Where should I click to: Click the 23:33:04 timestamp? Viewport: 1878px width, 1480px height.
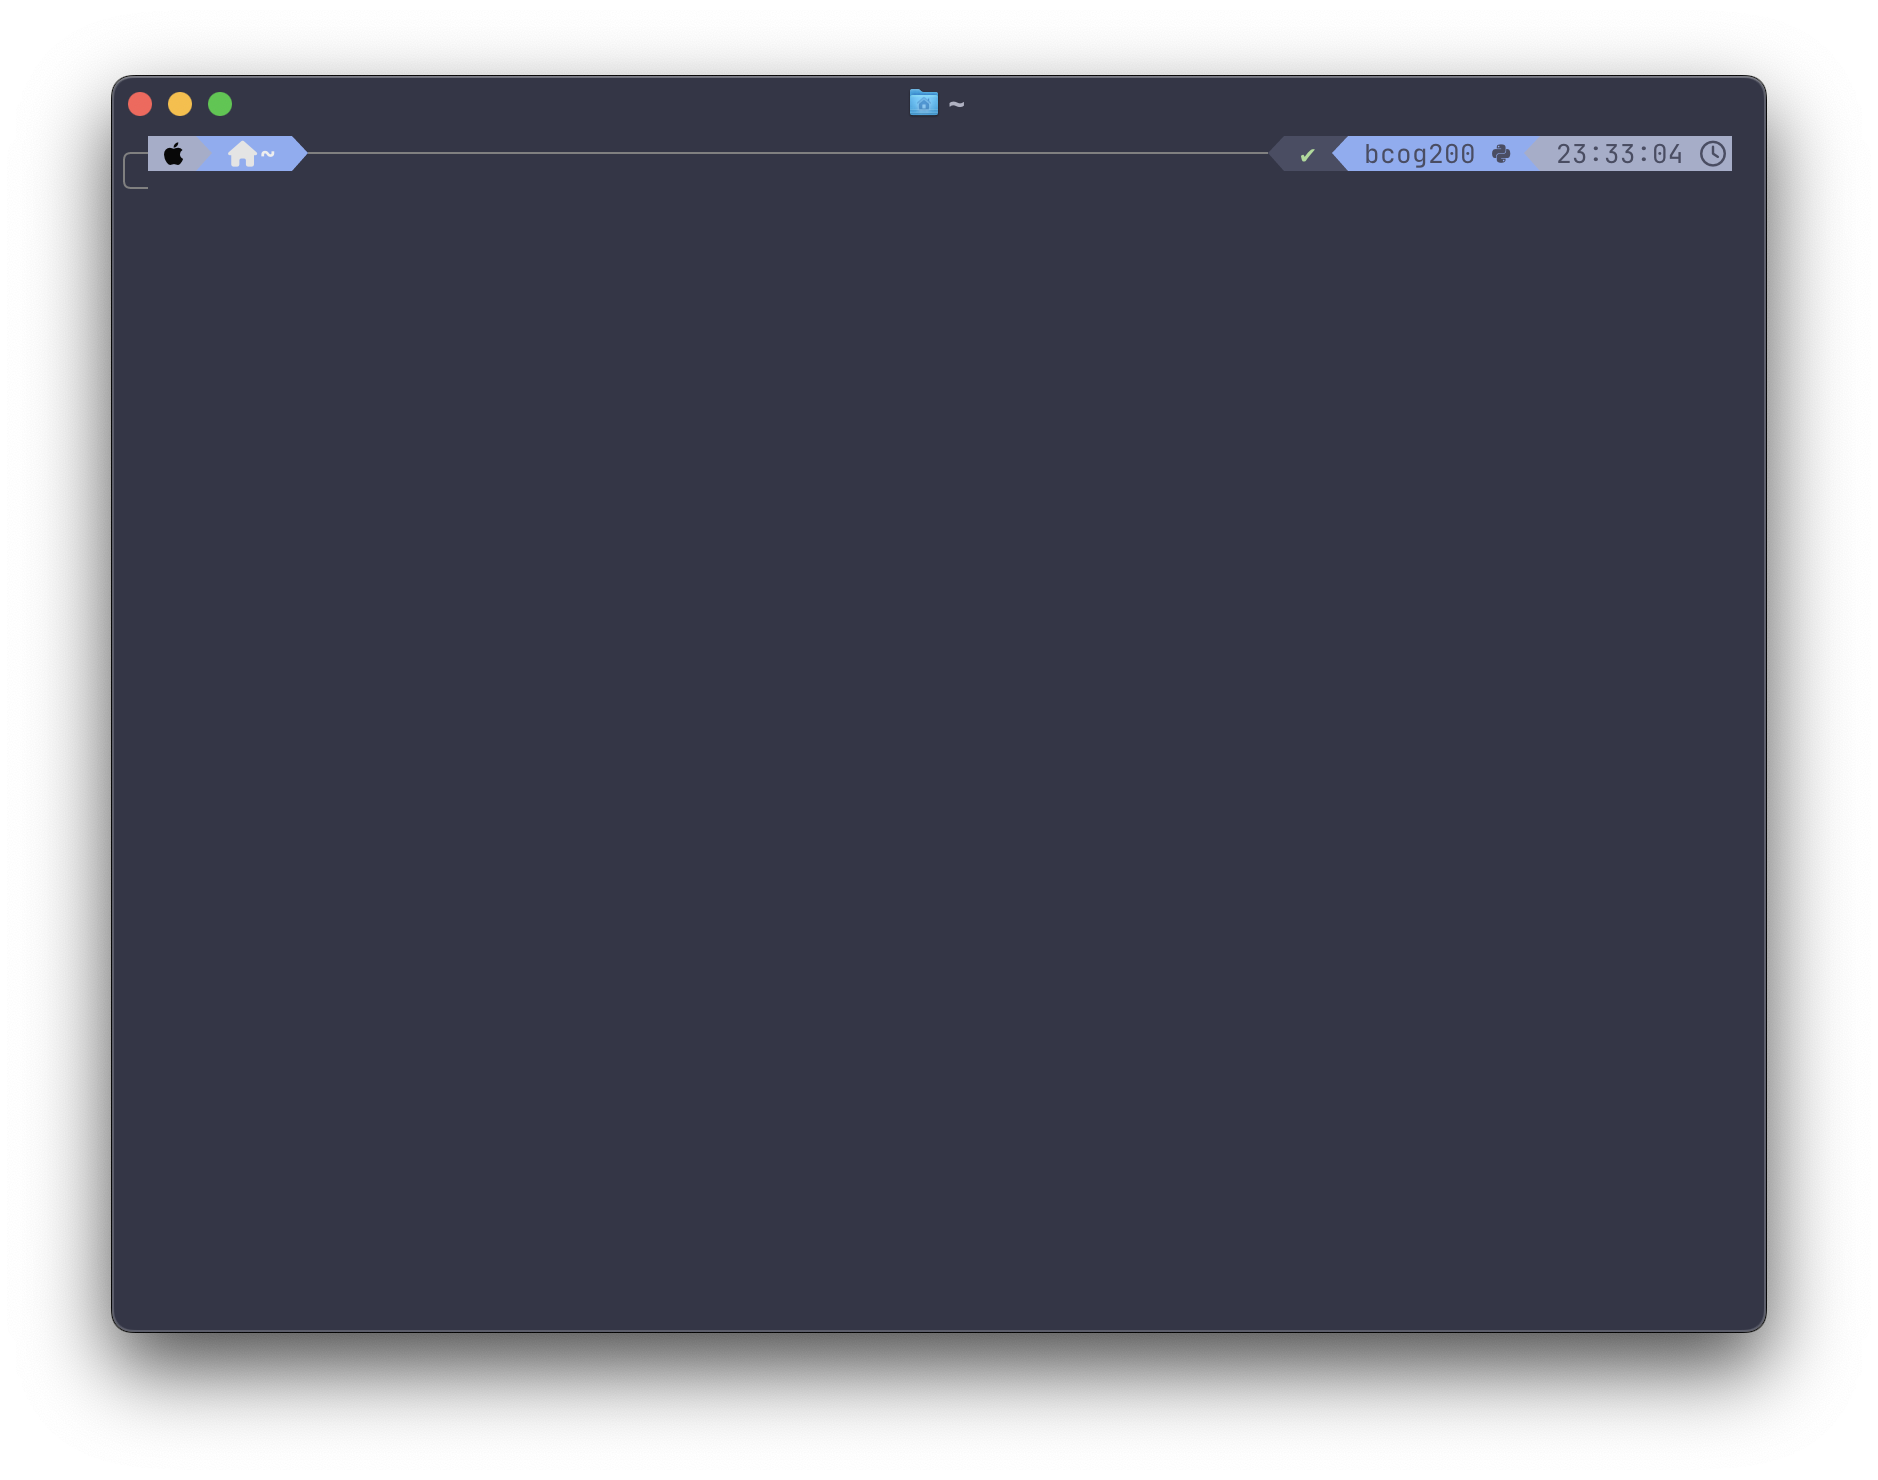[x=1619, y=154]
